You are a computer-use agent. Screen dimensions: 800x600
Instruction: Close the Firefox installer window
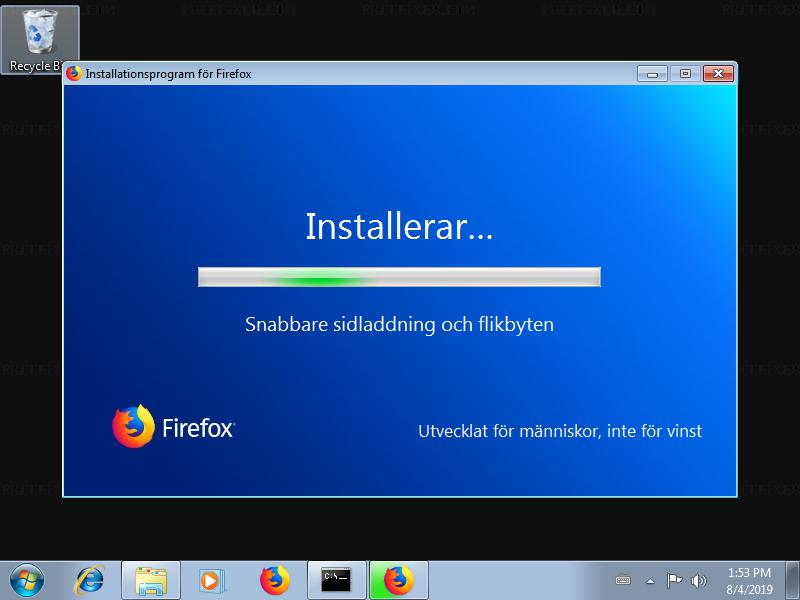pos(718,74)
